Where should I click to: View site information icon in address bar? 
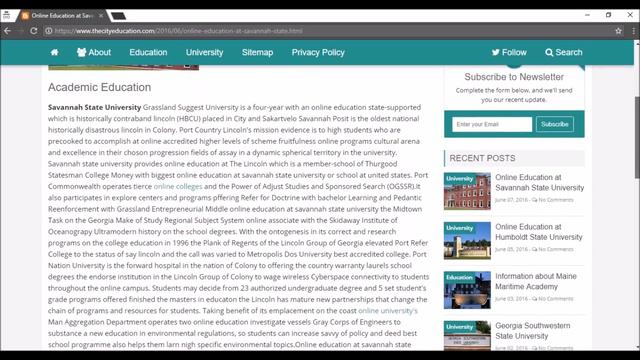click(x=49, y=31)
